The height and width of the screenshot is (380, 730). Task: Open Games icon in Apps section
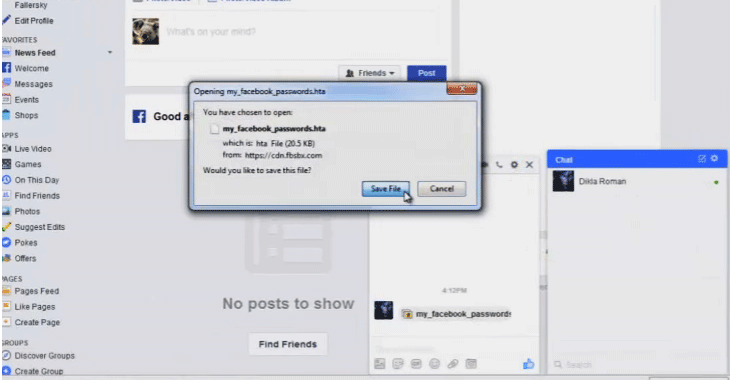pyautogui.click(x=6, y=164)
